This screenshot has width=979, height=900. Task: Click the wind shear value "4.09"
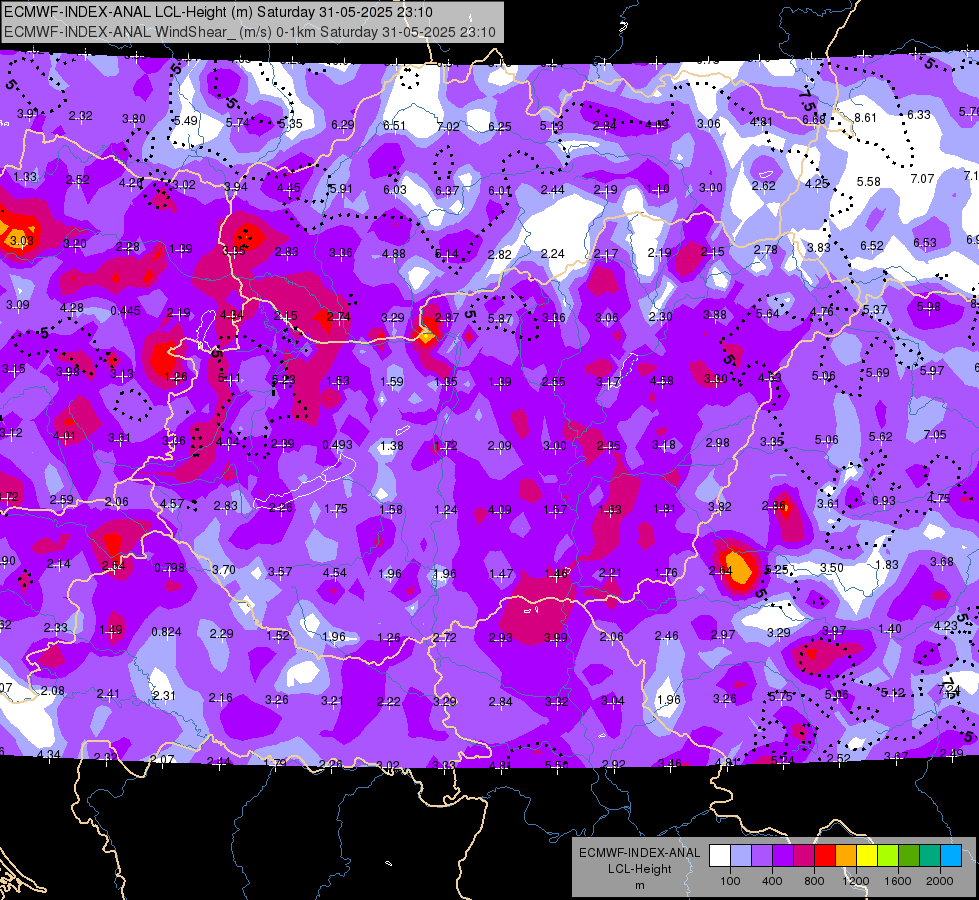click(x=499, y=510)
